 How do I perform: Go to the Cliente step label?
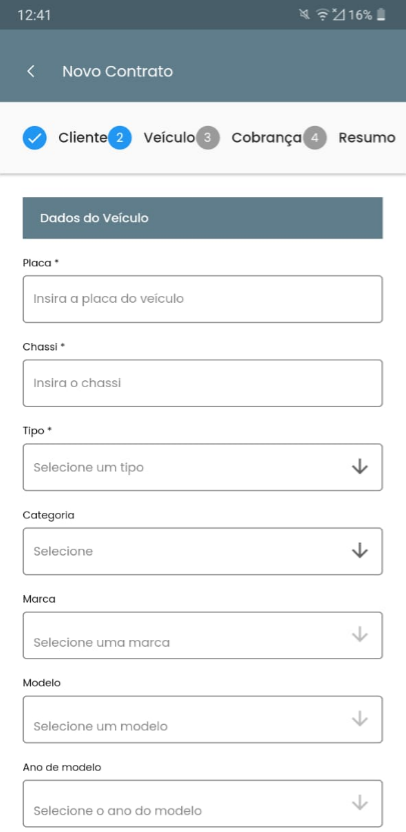pyautogui.click(x=83, y=138)
